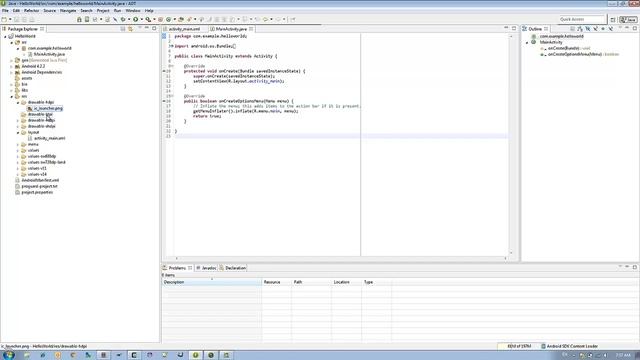Open the Refactor menu
Viewport: 640px width, 360px height.
(31, 11)
